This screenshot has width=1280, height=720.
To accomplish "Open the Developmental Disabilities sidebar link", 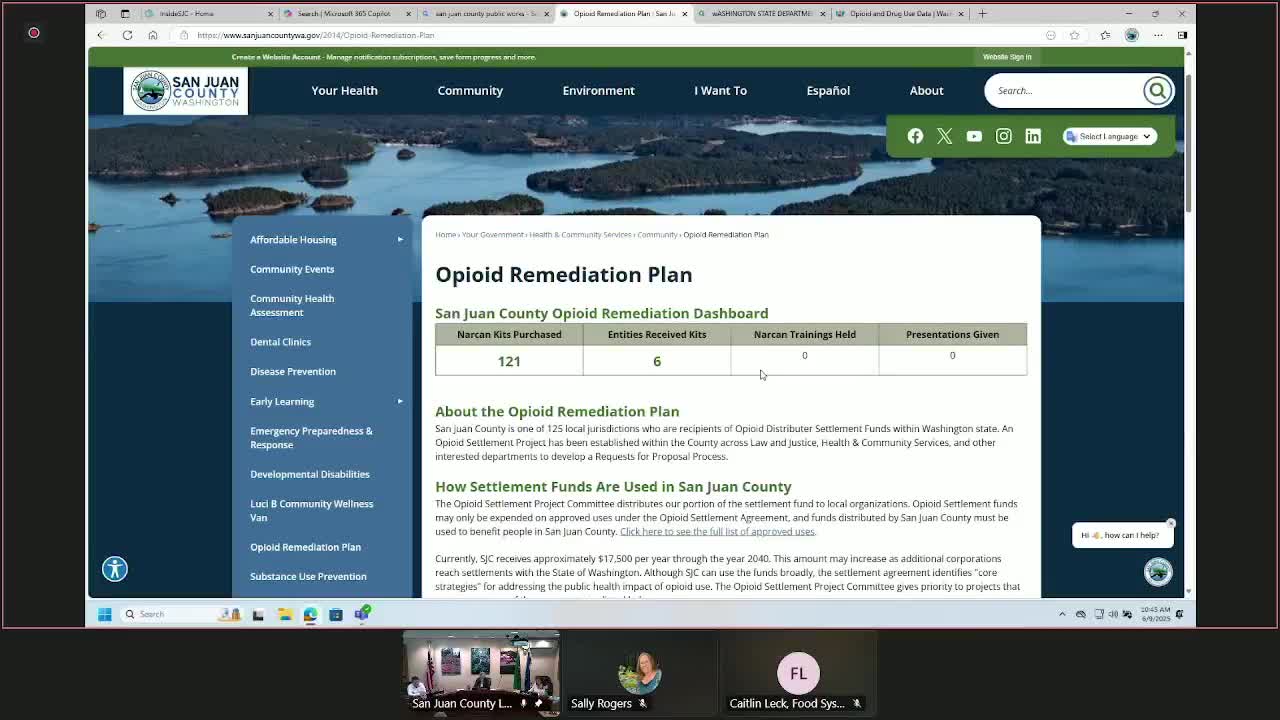I will click(x=310, y=474).
